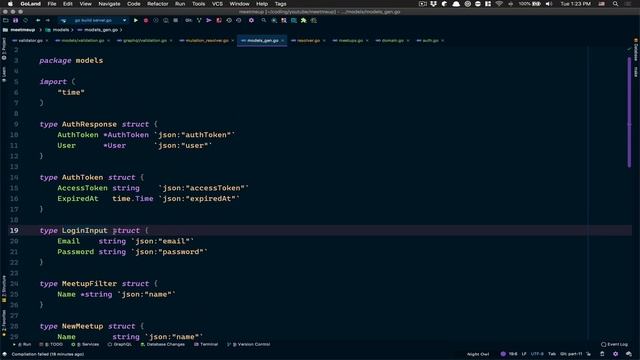
Task: Click the Password string field line
Action: 132,252
